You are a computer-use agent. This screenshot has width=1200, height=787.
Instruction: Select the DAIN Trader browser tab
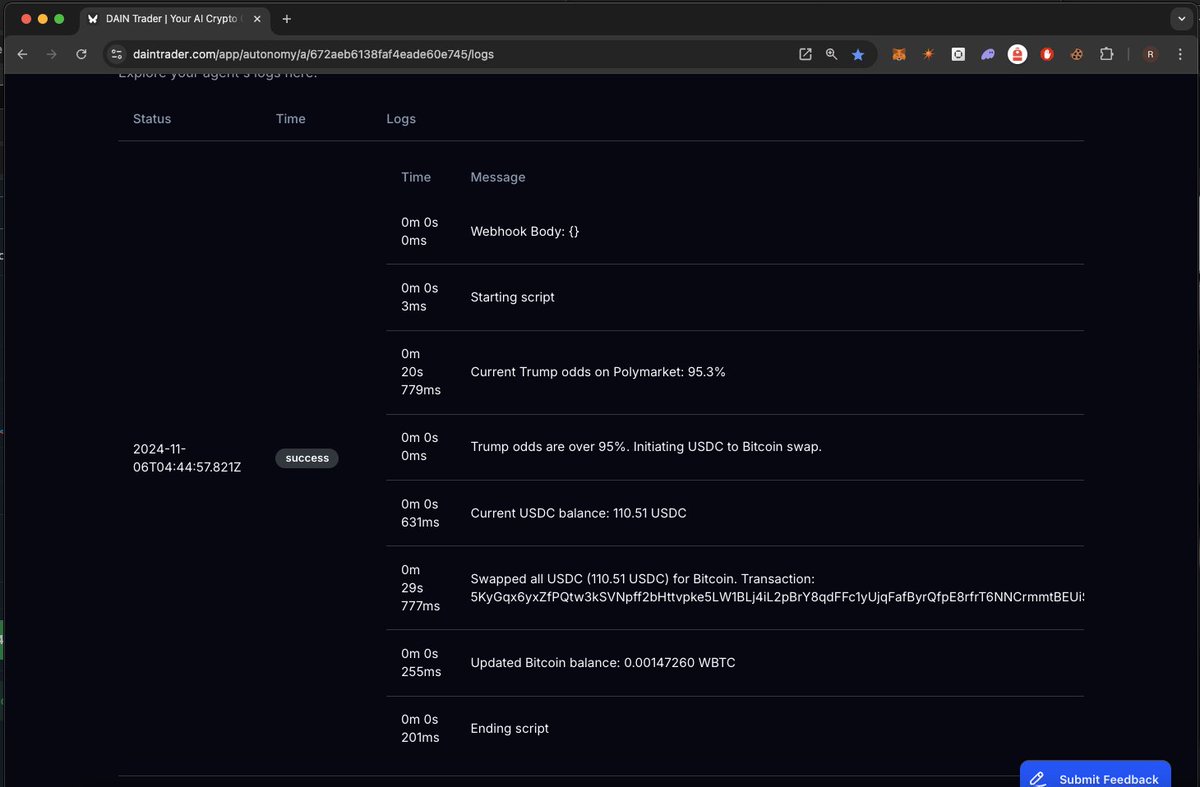click(174, 19)
